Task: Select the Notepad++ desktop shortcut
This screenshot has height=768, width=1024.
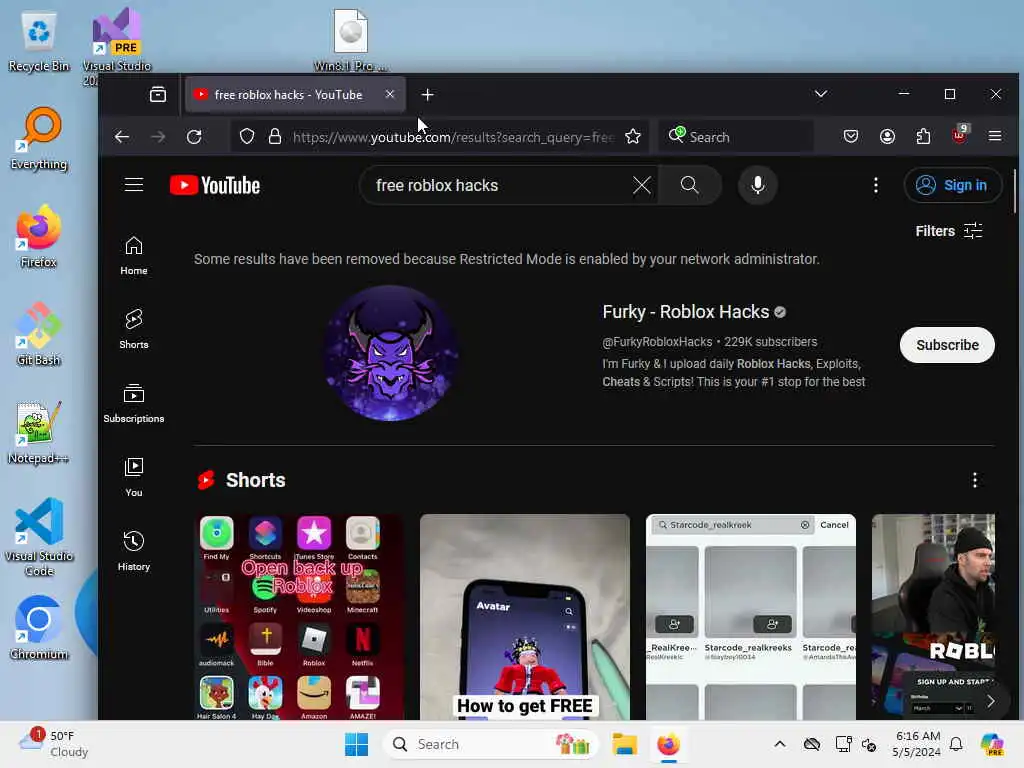Action: [x=39, y=432]
